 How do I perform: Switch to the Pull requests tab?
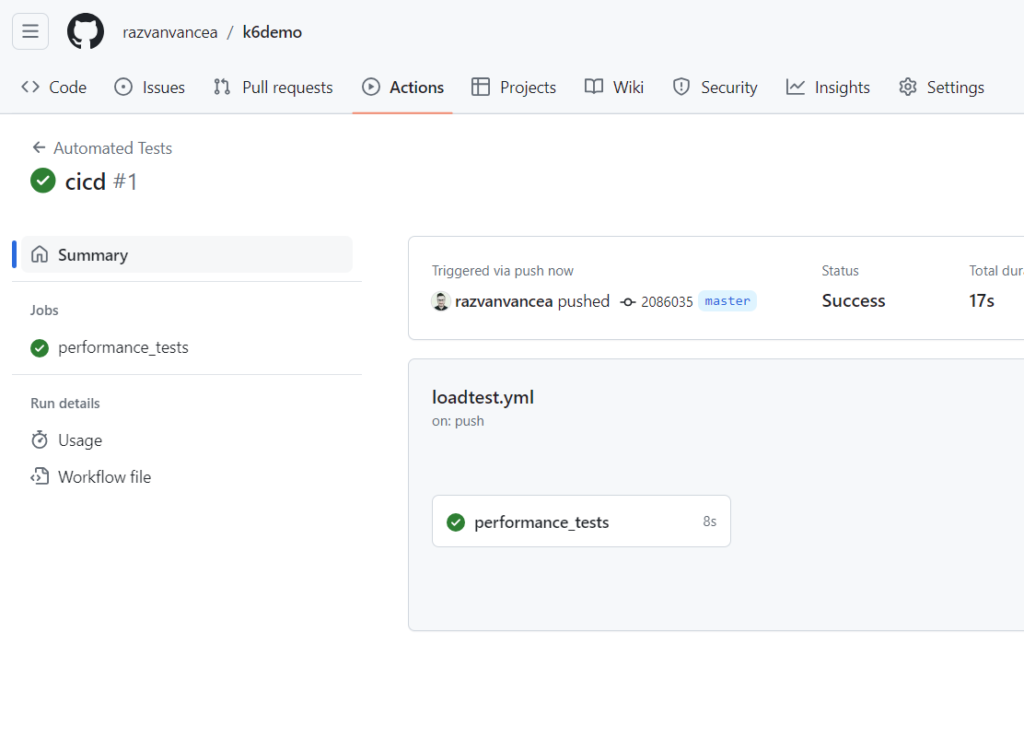(273, 87)
